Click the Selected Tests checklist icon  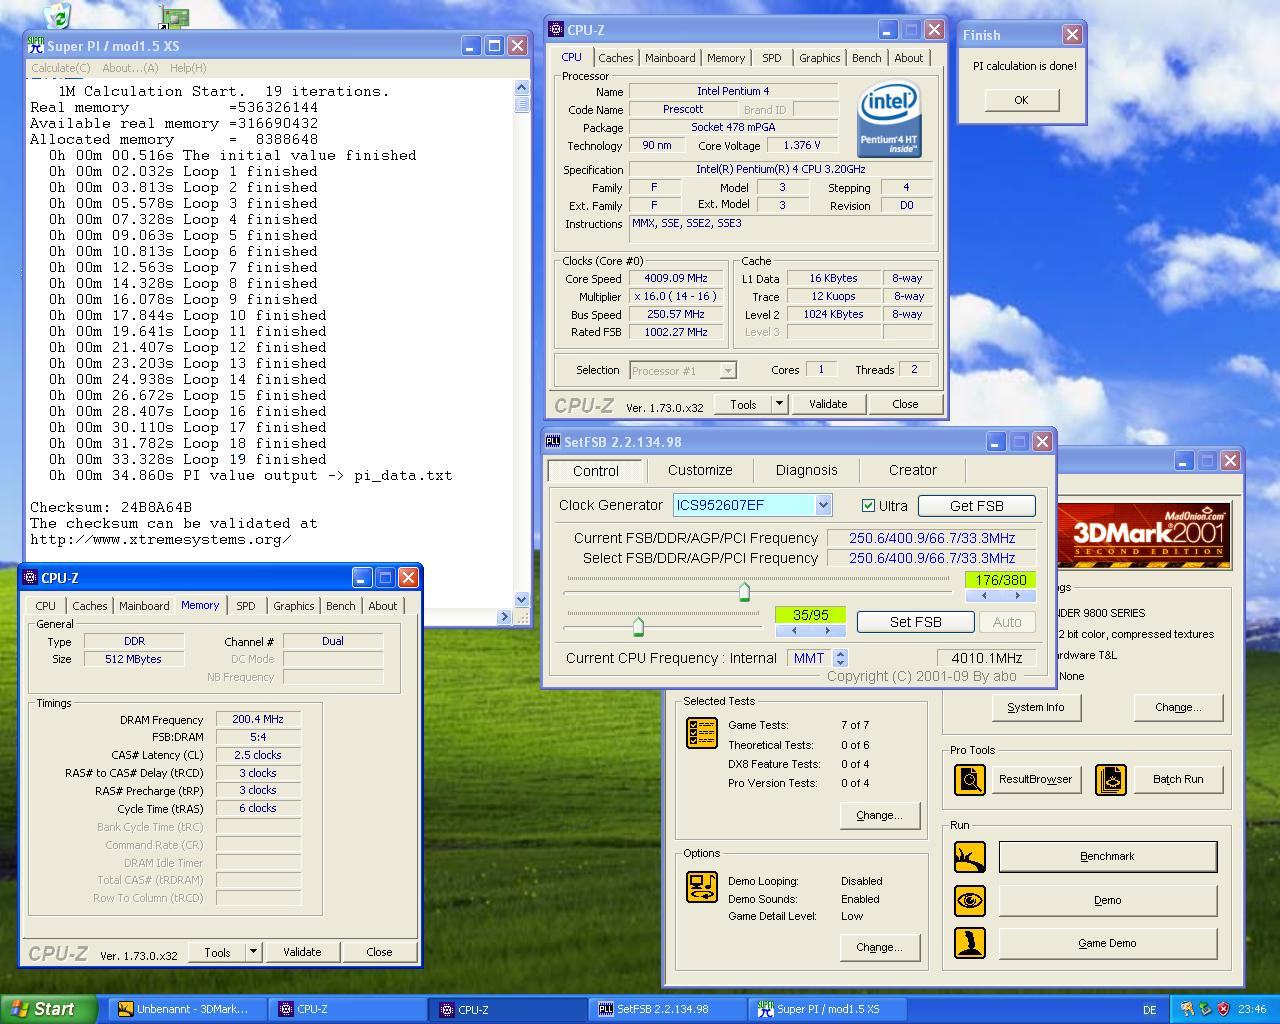click(x=702, y=732)
